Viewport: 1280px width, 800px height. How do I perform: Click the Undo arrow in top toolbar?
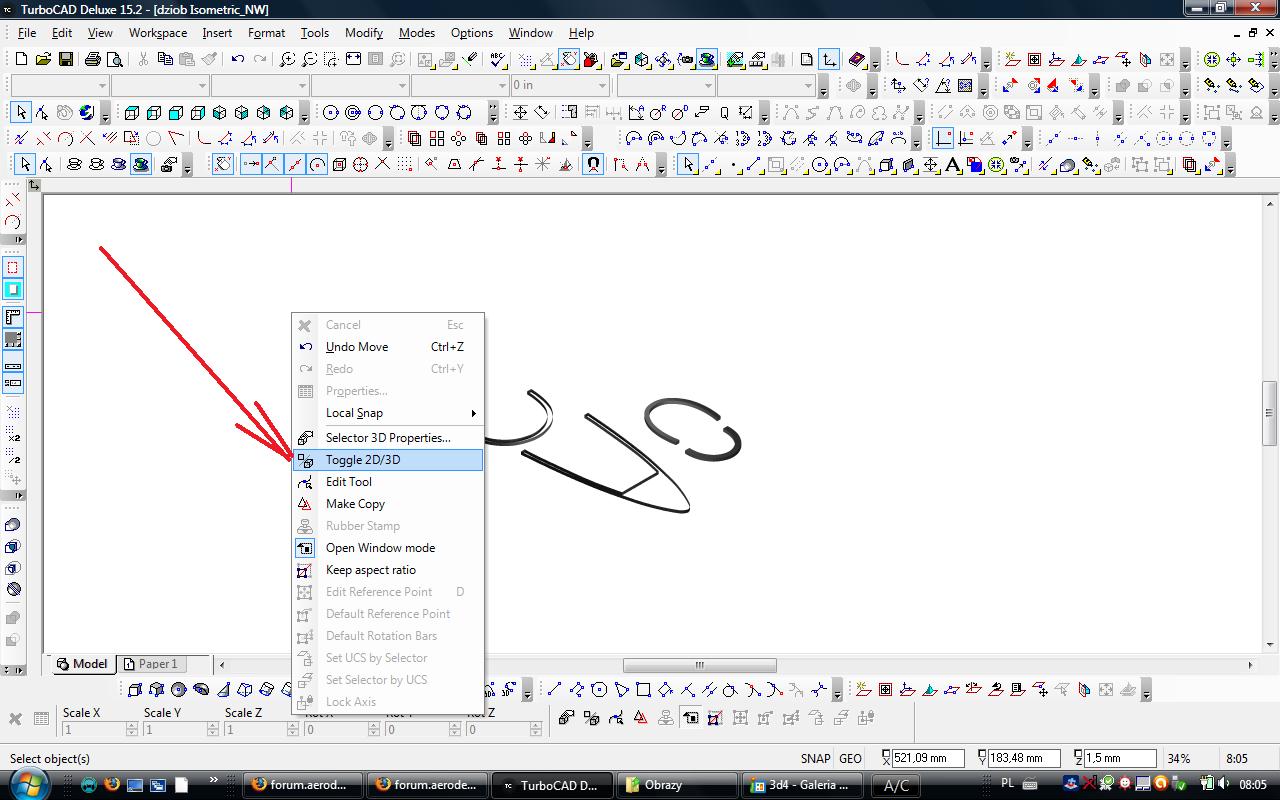click(238, 60)
